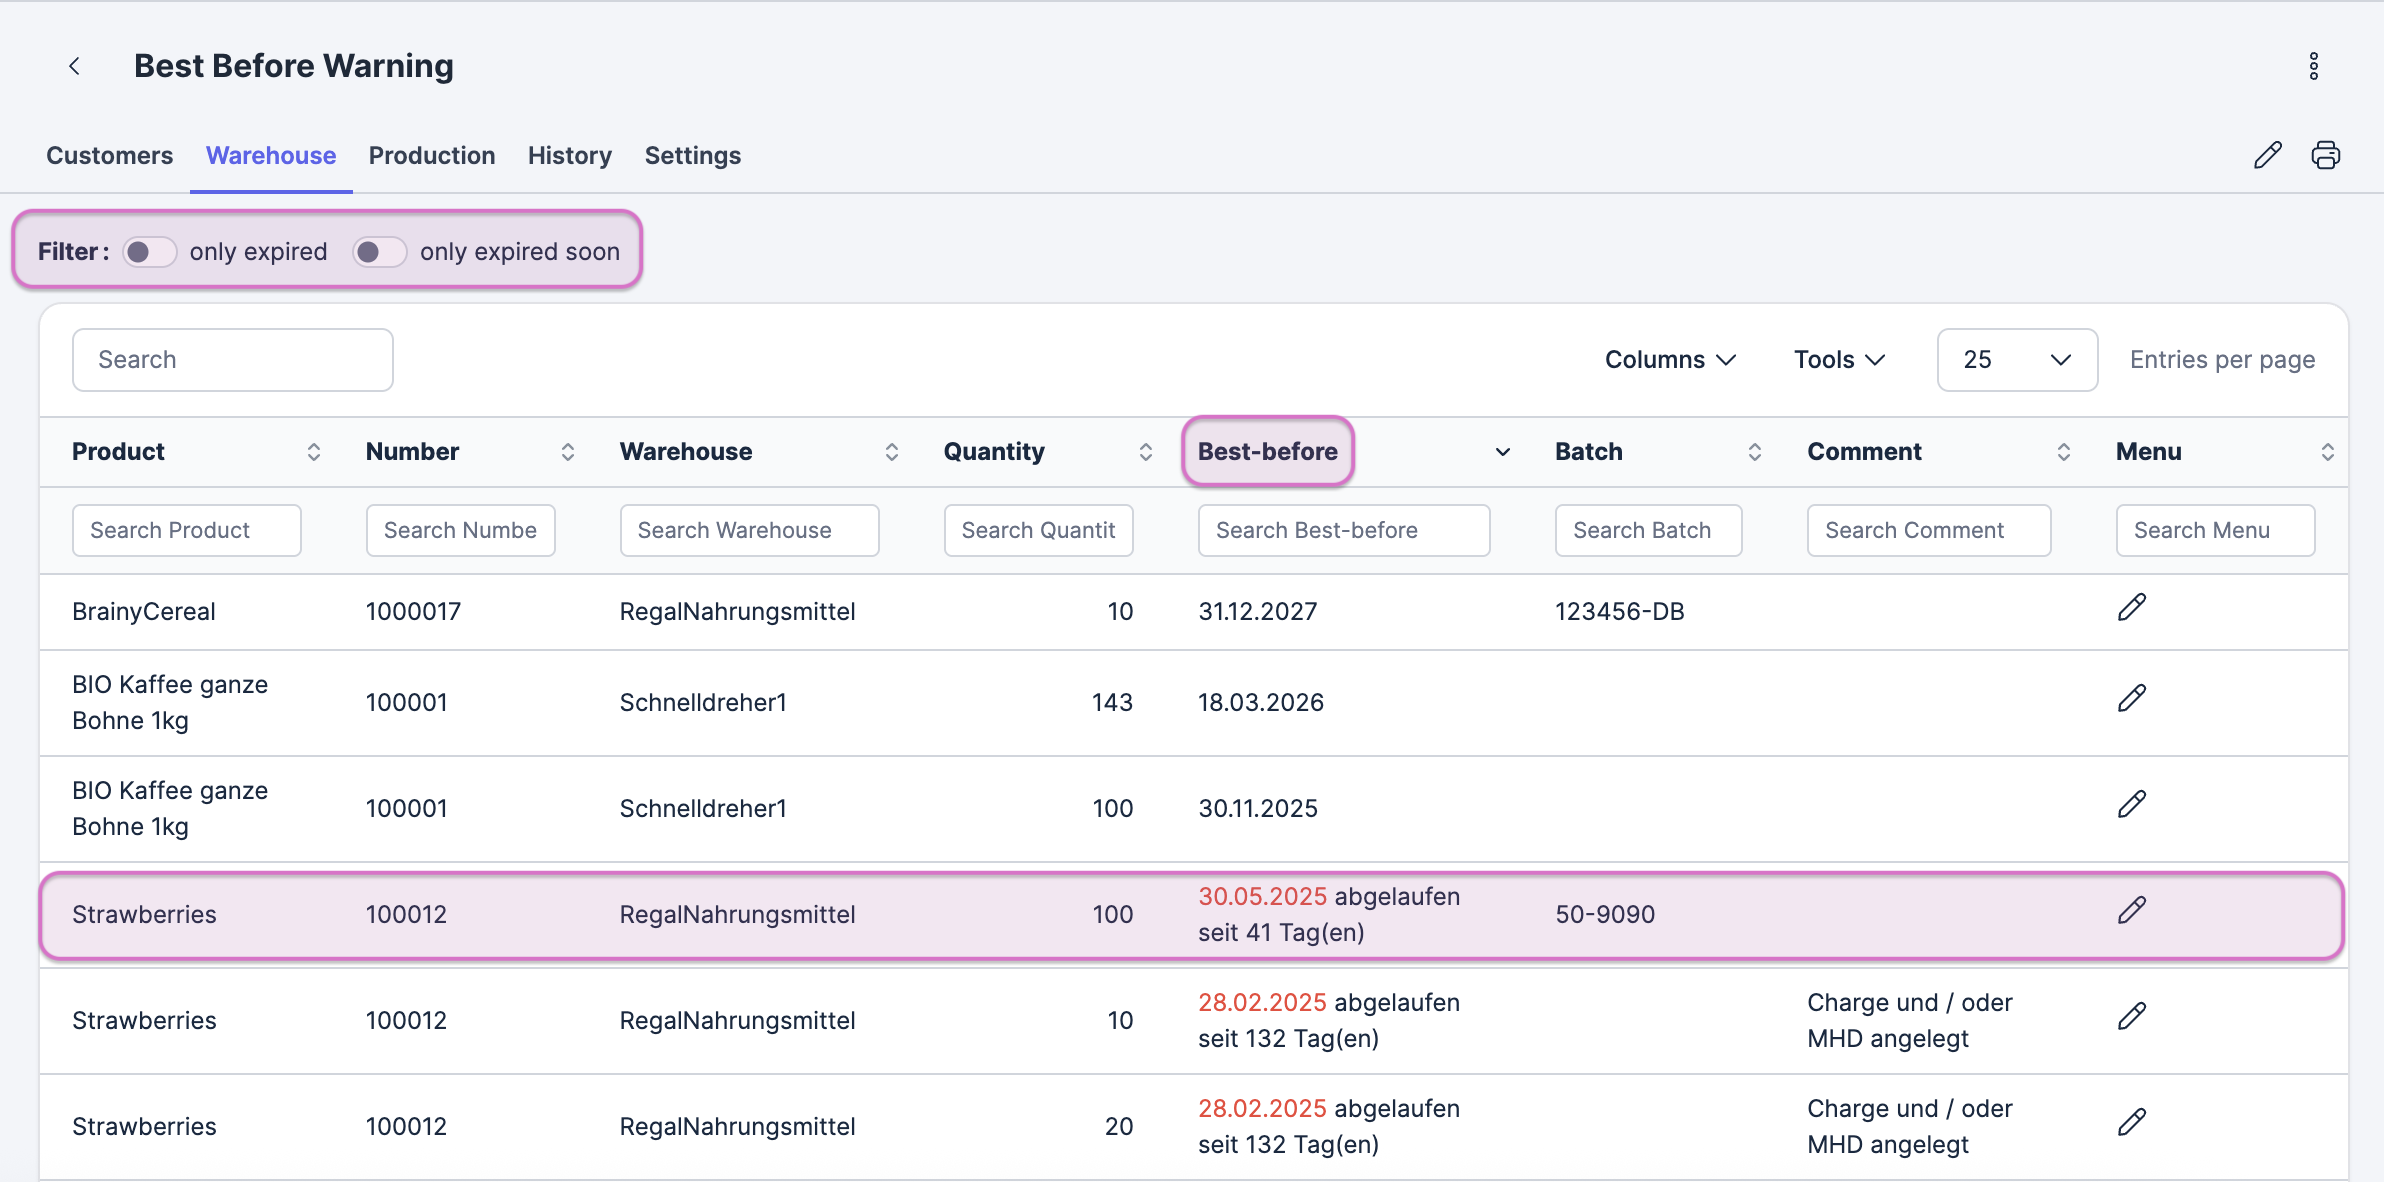The image size is (2384, 1182).
Task: Click the Best-before column header
Action: coord(1267,452)
